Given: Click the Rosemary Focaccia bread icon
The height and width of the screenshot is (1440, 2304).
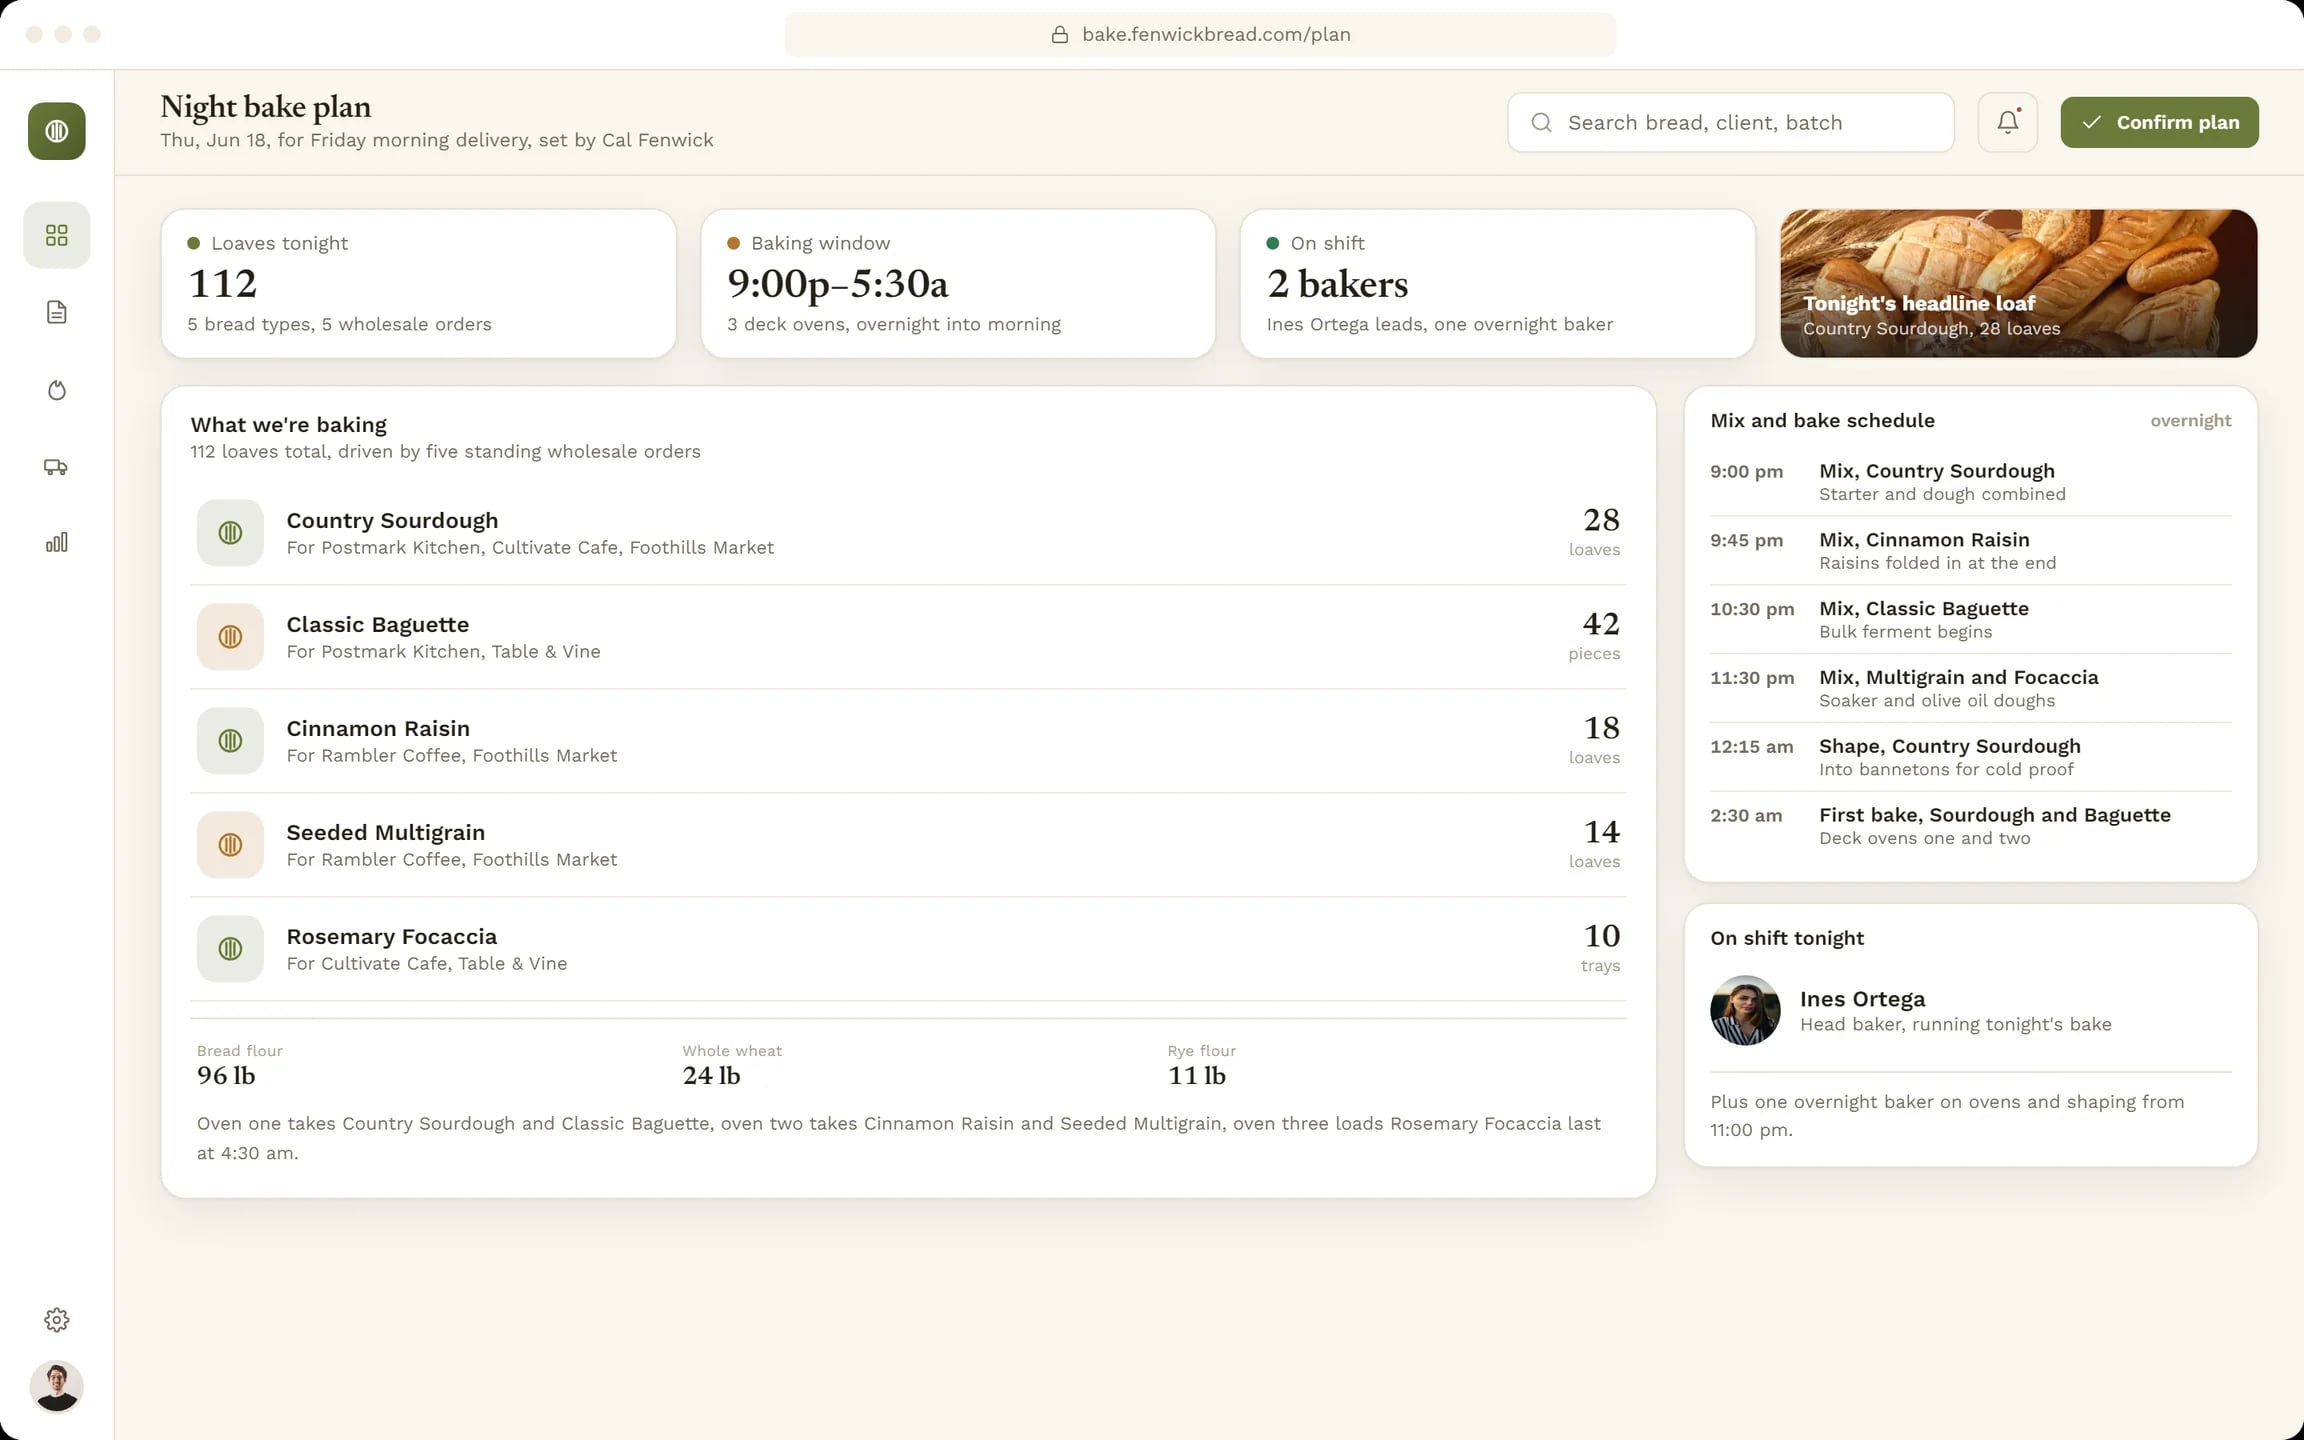Looking at the screenshot, I should [230, 949].
